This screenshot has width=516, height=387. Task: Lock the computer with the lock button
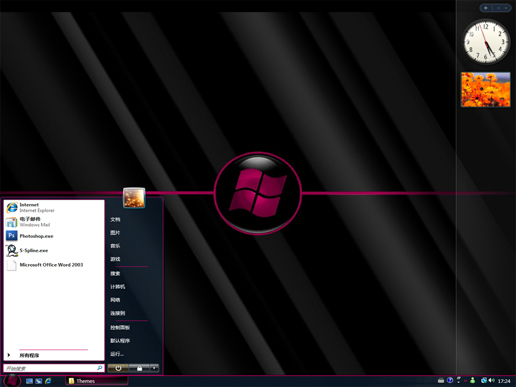pyautogui.click(x=139, y=368)
